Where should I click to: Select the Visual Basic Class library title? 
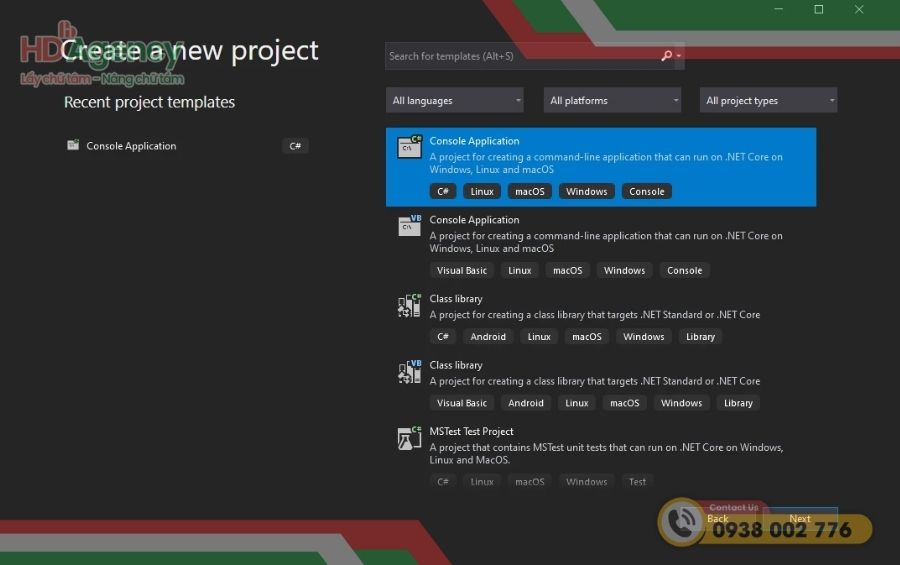pyautogui.click(x=456, y=365)
